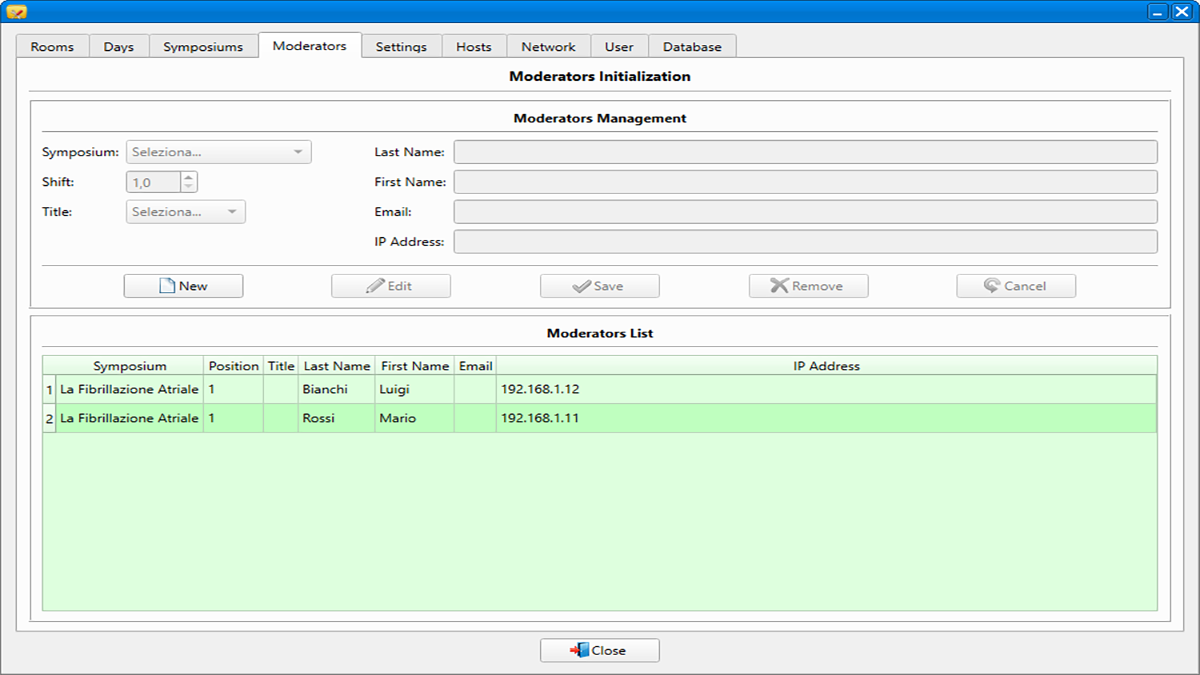Select the Rossi last name cell
1200x675 pixels.
pos(337,418)
